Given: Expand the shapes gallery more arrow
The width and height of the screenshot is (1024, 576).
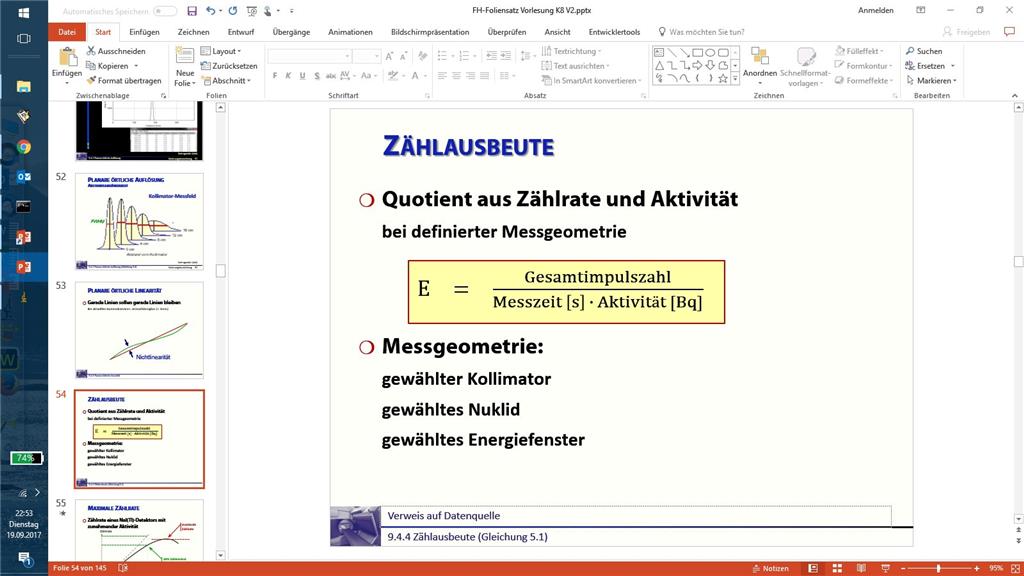Looking at the screenshot, I should (735, 79).
